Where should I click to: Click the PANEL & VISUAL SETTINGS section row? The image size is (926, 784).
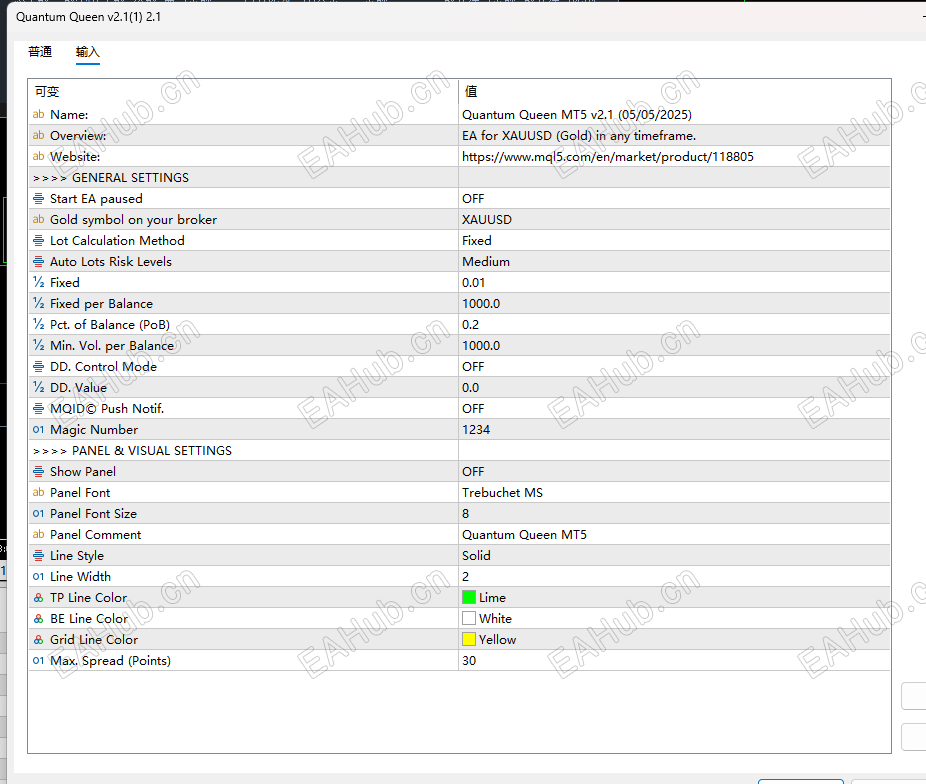[x=459, y=450]
